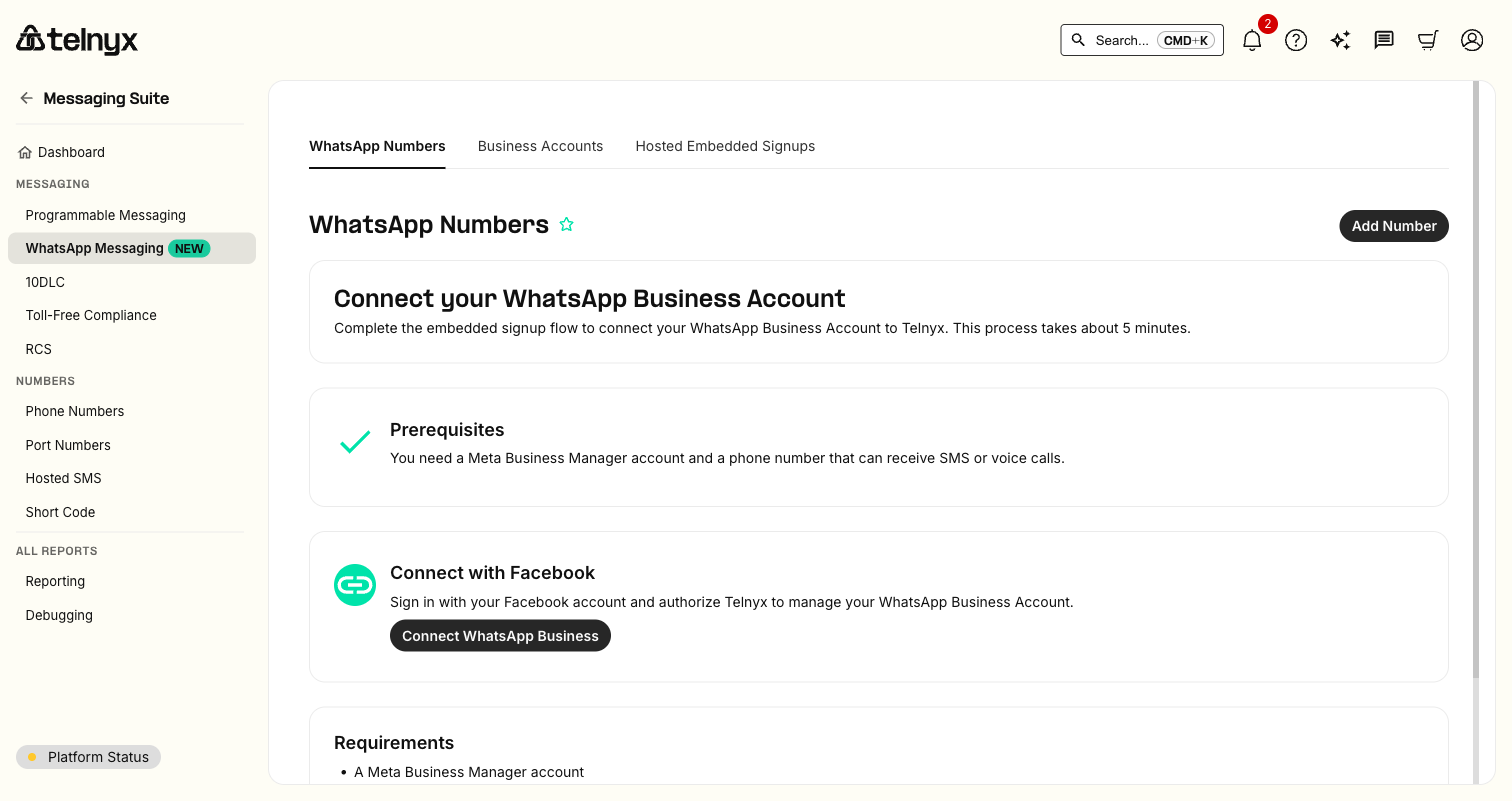This screenshot has width=1512, height=801.
Task: Select WhatsApp Messaging in sidebar
Action: pos(132,248)
